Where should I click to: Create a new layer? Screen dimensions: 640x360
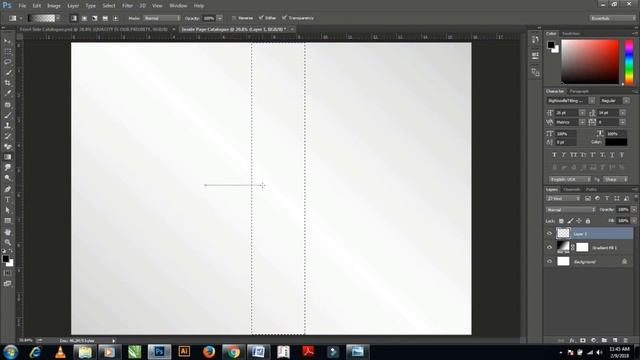point(615,340)
